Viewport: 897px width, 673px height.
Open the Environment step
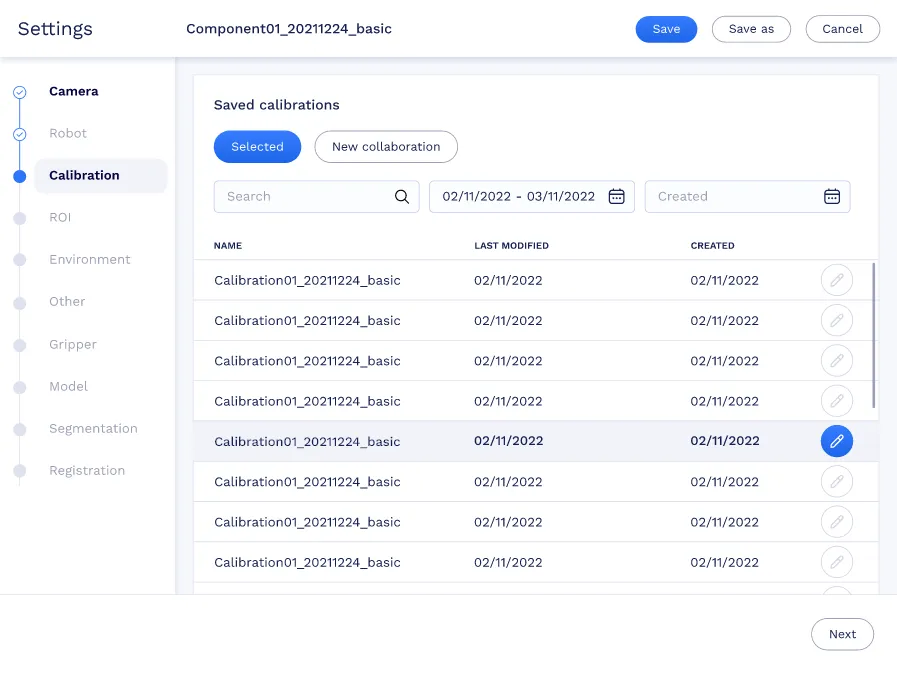[x=89, y=259]
